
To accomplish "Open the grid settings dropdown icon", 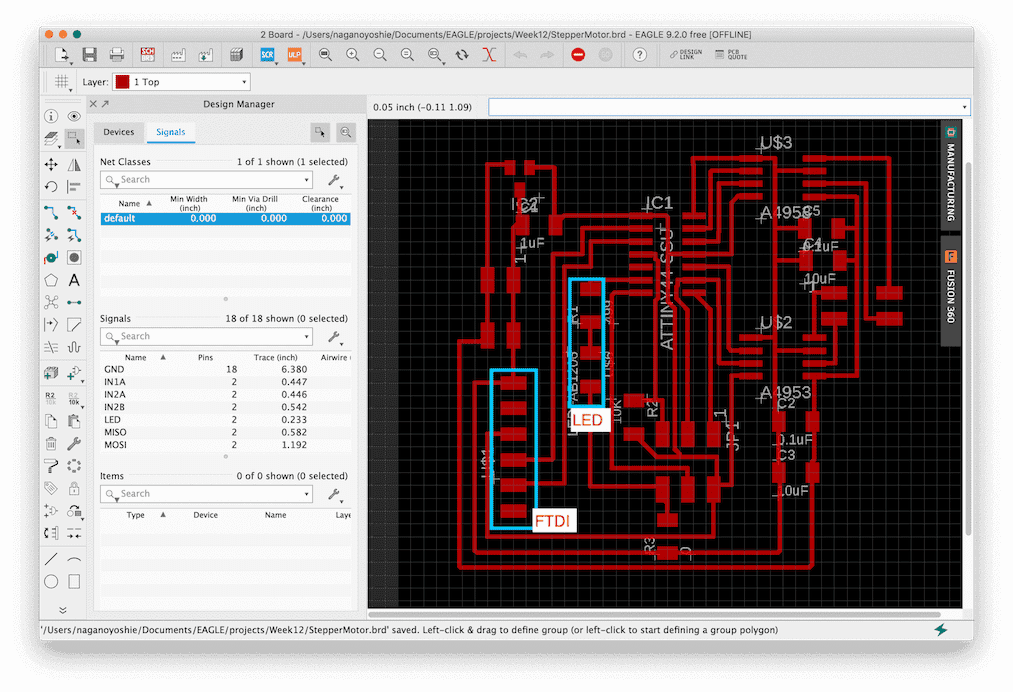I will click(x=62, y=82).
